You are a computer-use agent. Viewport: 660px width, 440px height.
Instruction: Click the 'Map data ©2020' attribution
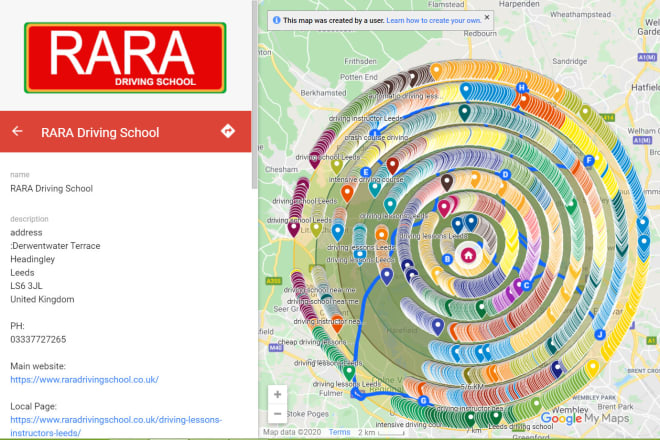tap(292, 432)
